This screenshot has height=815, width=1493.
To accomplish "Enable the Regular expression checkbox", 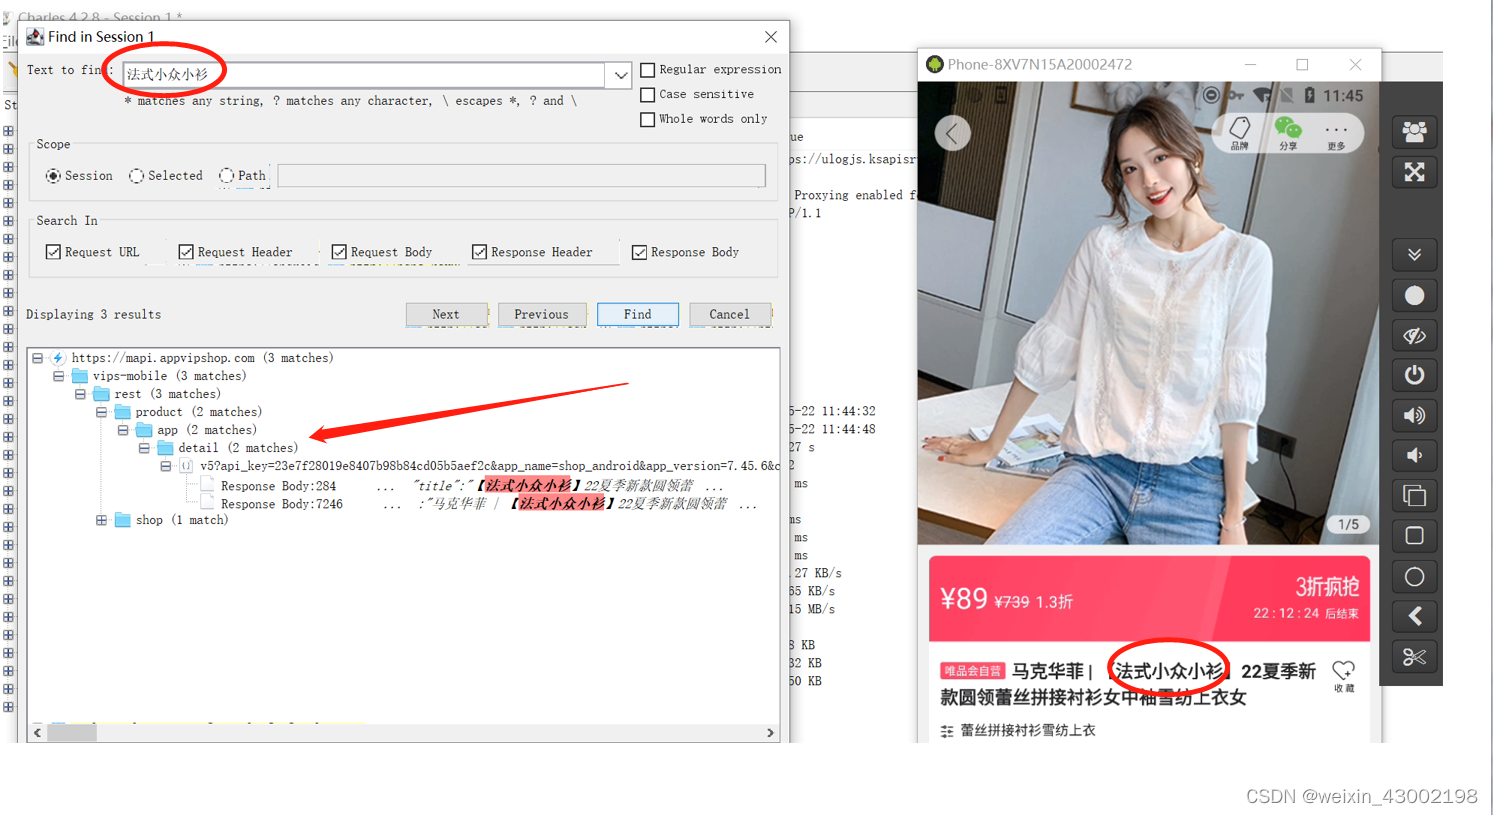I will point(648,70).
